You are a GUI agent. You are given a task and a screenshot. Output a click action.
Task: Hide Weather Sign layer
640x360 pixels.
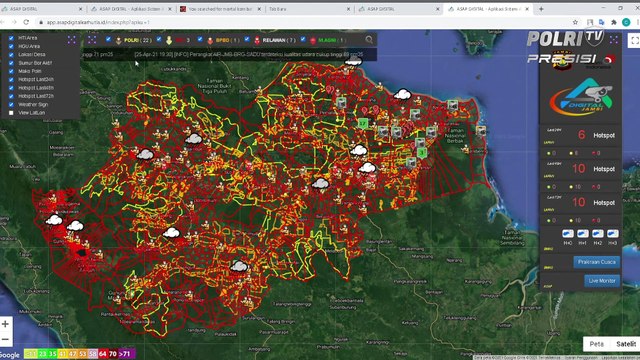tap(11, 104)
